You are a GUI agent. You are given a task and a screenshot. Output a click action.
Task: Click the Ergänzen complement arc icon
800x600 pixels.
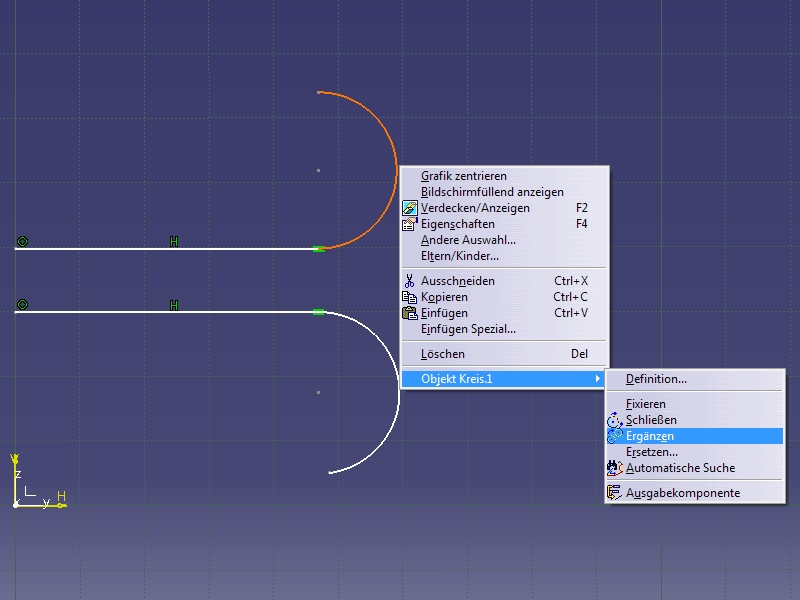[615, 436]
